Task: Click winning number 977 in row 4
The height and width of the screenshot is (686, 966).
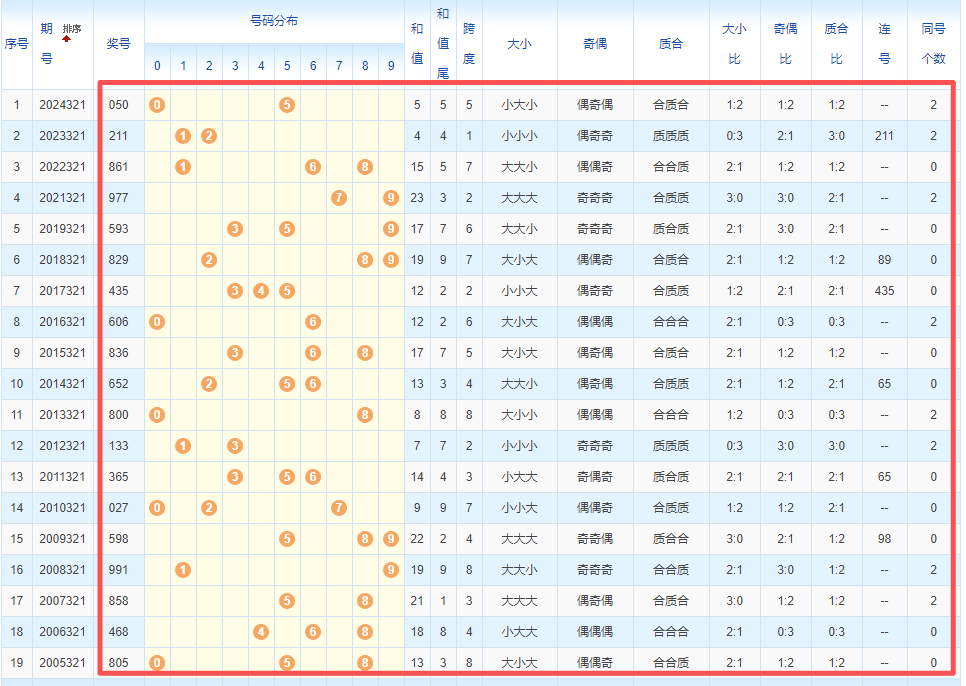Action: click(x=119, y=198)
